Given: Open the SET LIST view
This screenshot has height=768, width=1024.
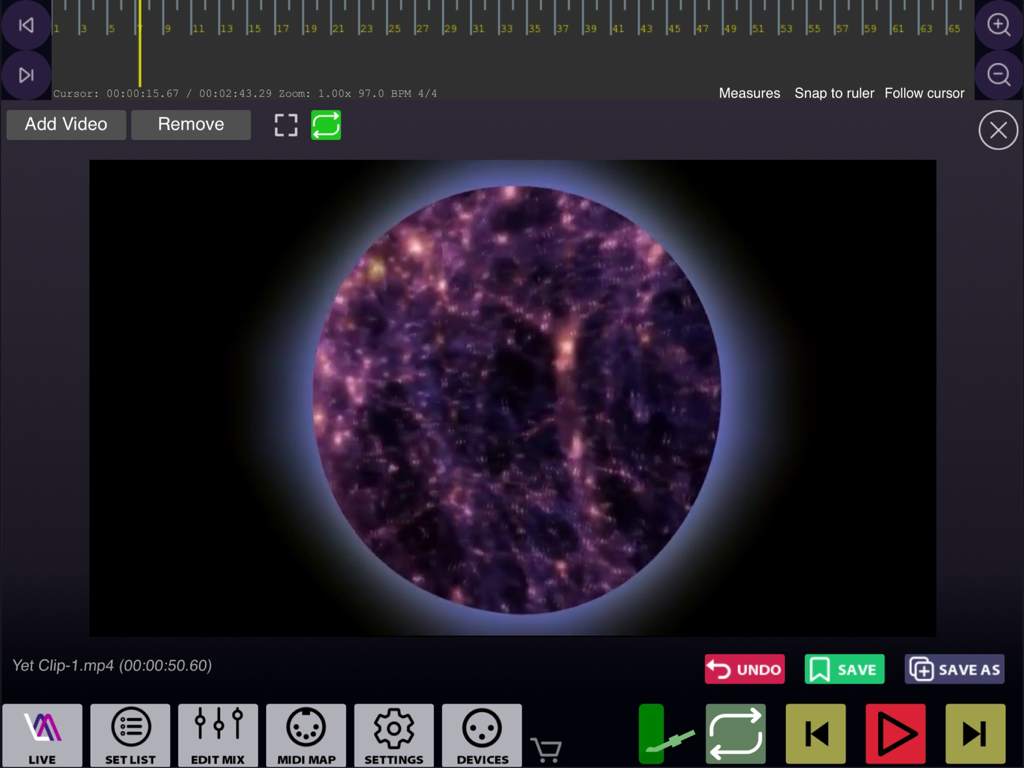Looking at the screenshot, I should [130, 734].
